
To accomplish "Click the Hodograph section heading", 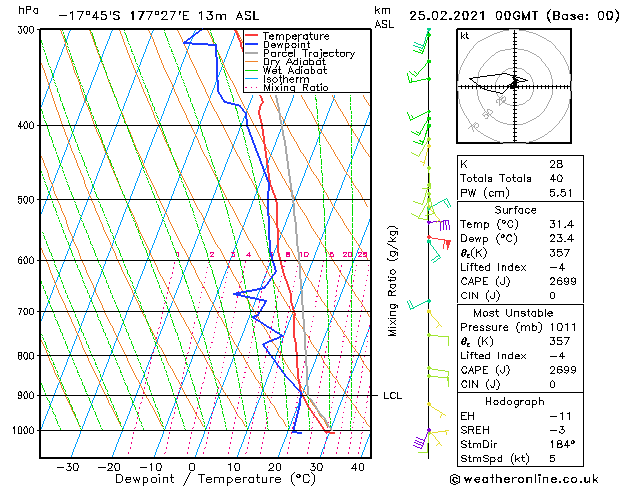I will pyautogui.click(x=515, y=402).
